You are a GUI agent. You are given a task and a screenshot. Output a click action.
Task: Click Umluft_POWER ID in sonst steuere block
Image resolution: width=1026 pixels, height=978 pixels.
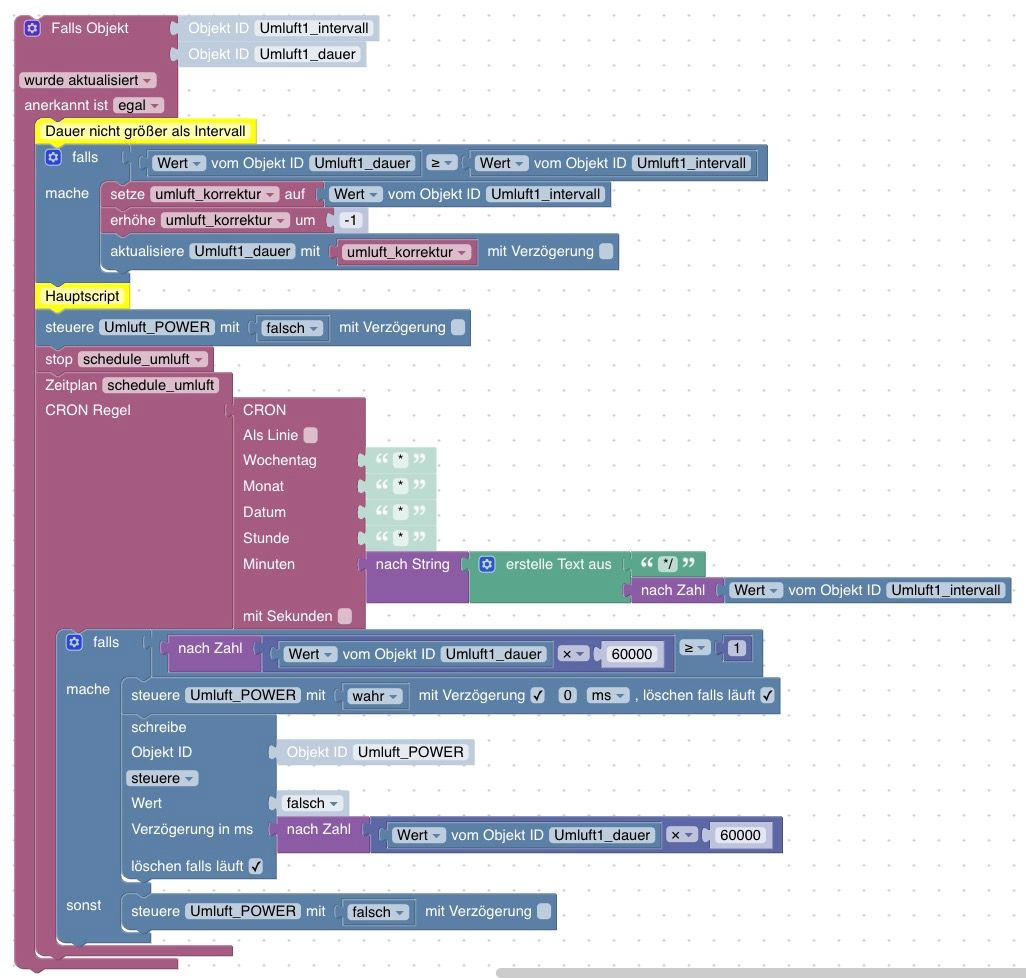pos(243,911)
